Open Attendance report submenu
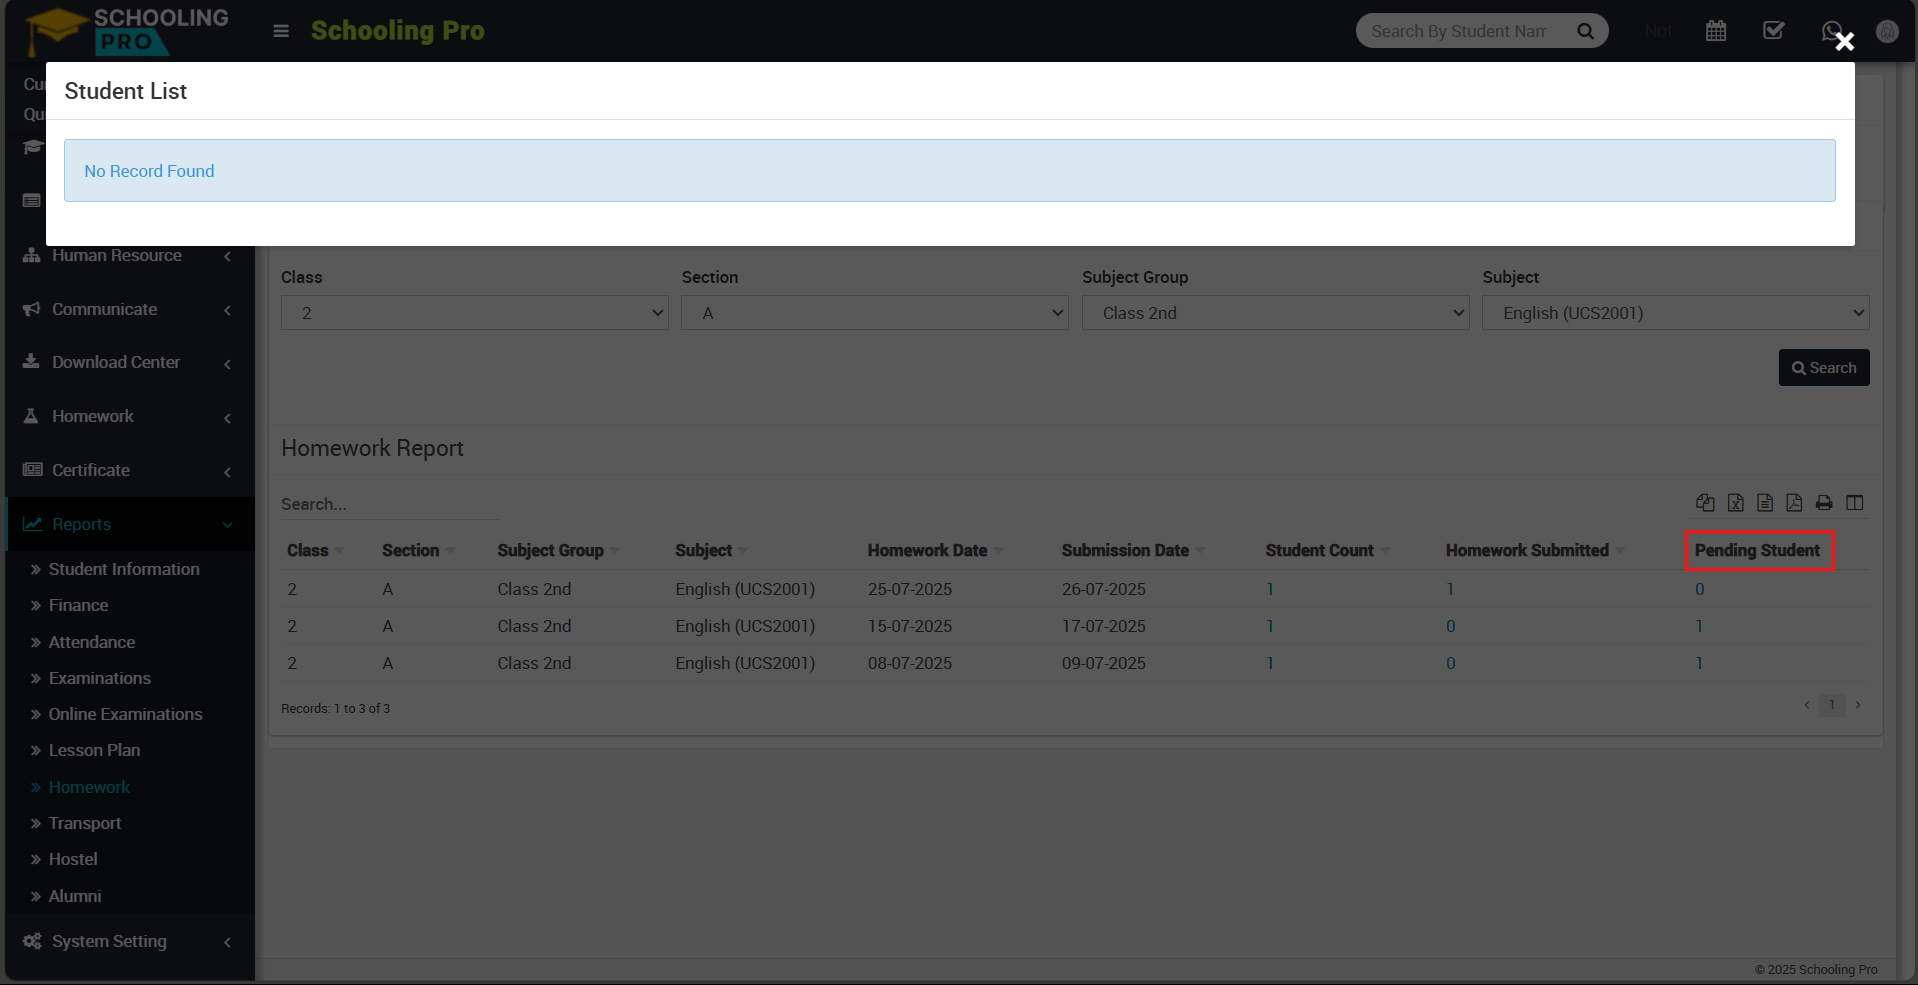 92,642
